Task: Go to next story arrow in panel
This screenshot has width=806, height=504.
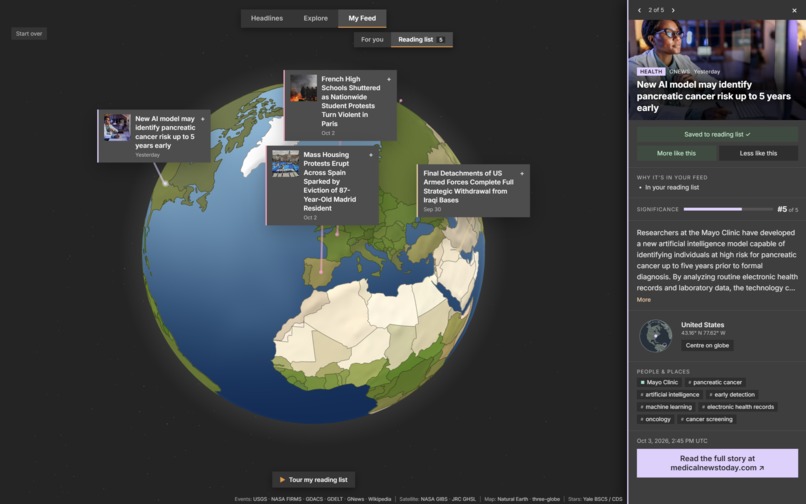Action: pos(673,10)
